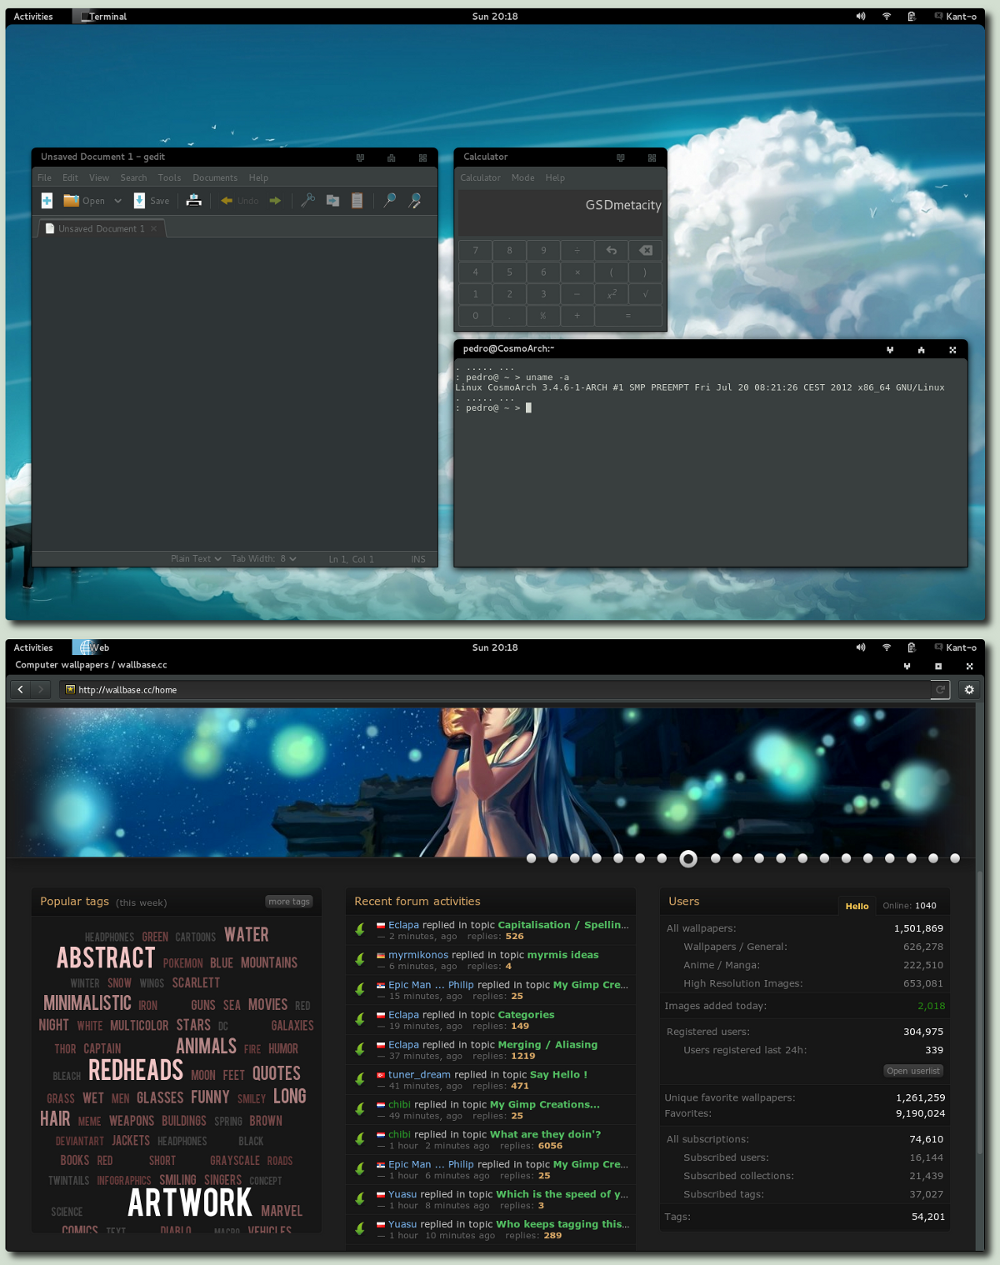Click the calculator display field
Viewport: 1000px width, 1265px height.
(x=561, y=213)
